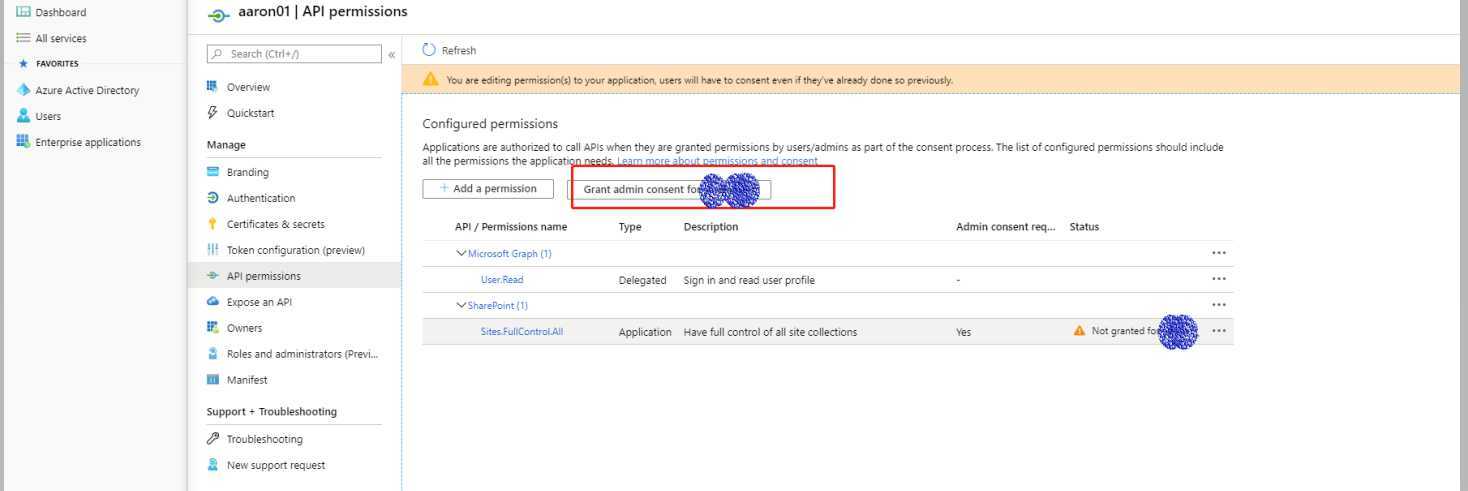
Task: Open New support request
Action: click(276, 465)
